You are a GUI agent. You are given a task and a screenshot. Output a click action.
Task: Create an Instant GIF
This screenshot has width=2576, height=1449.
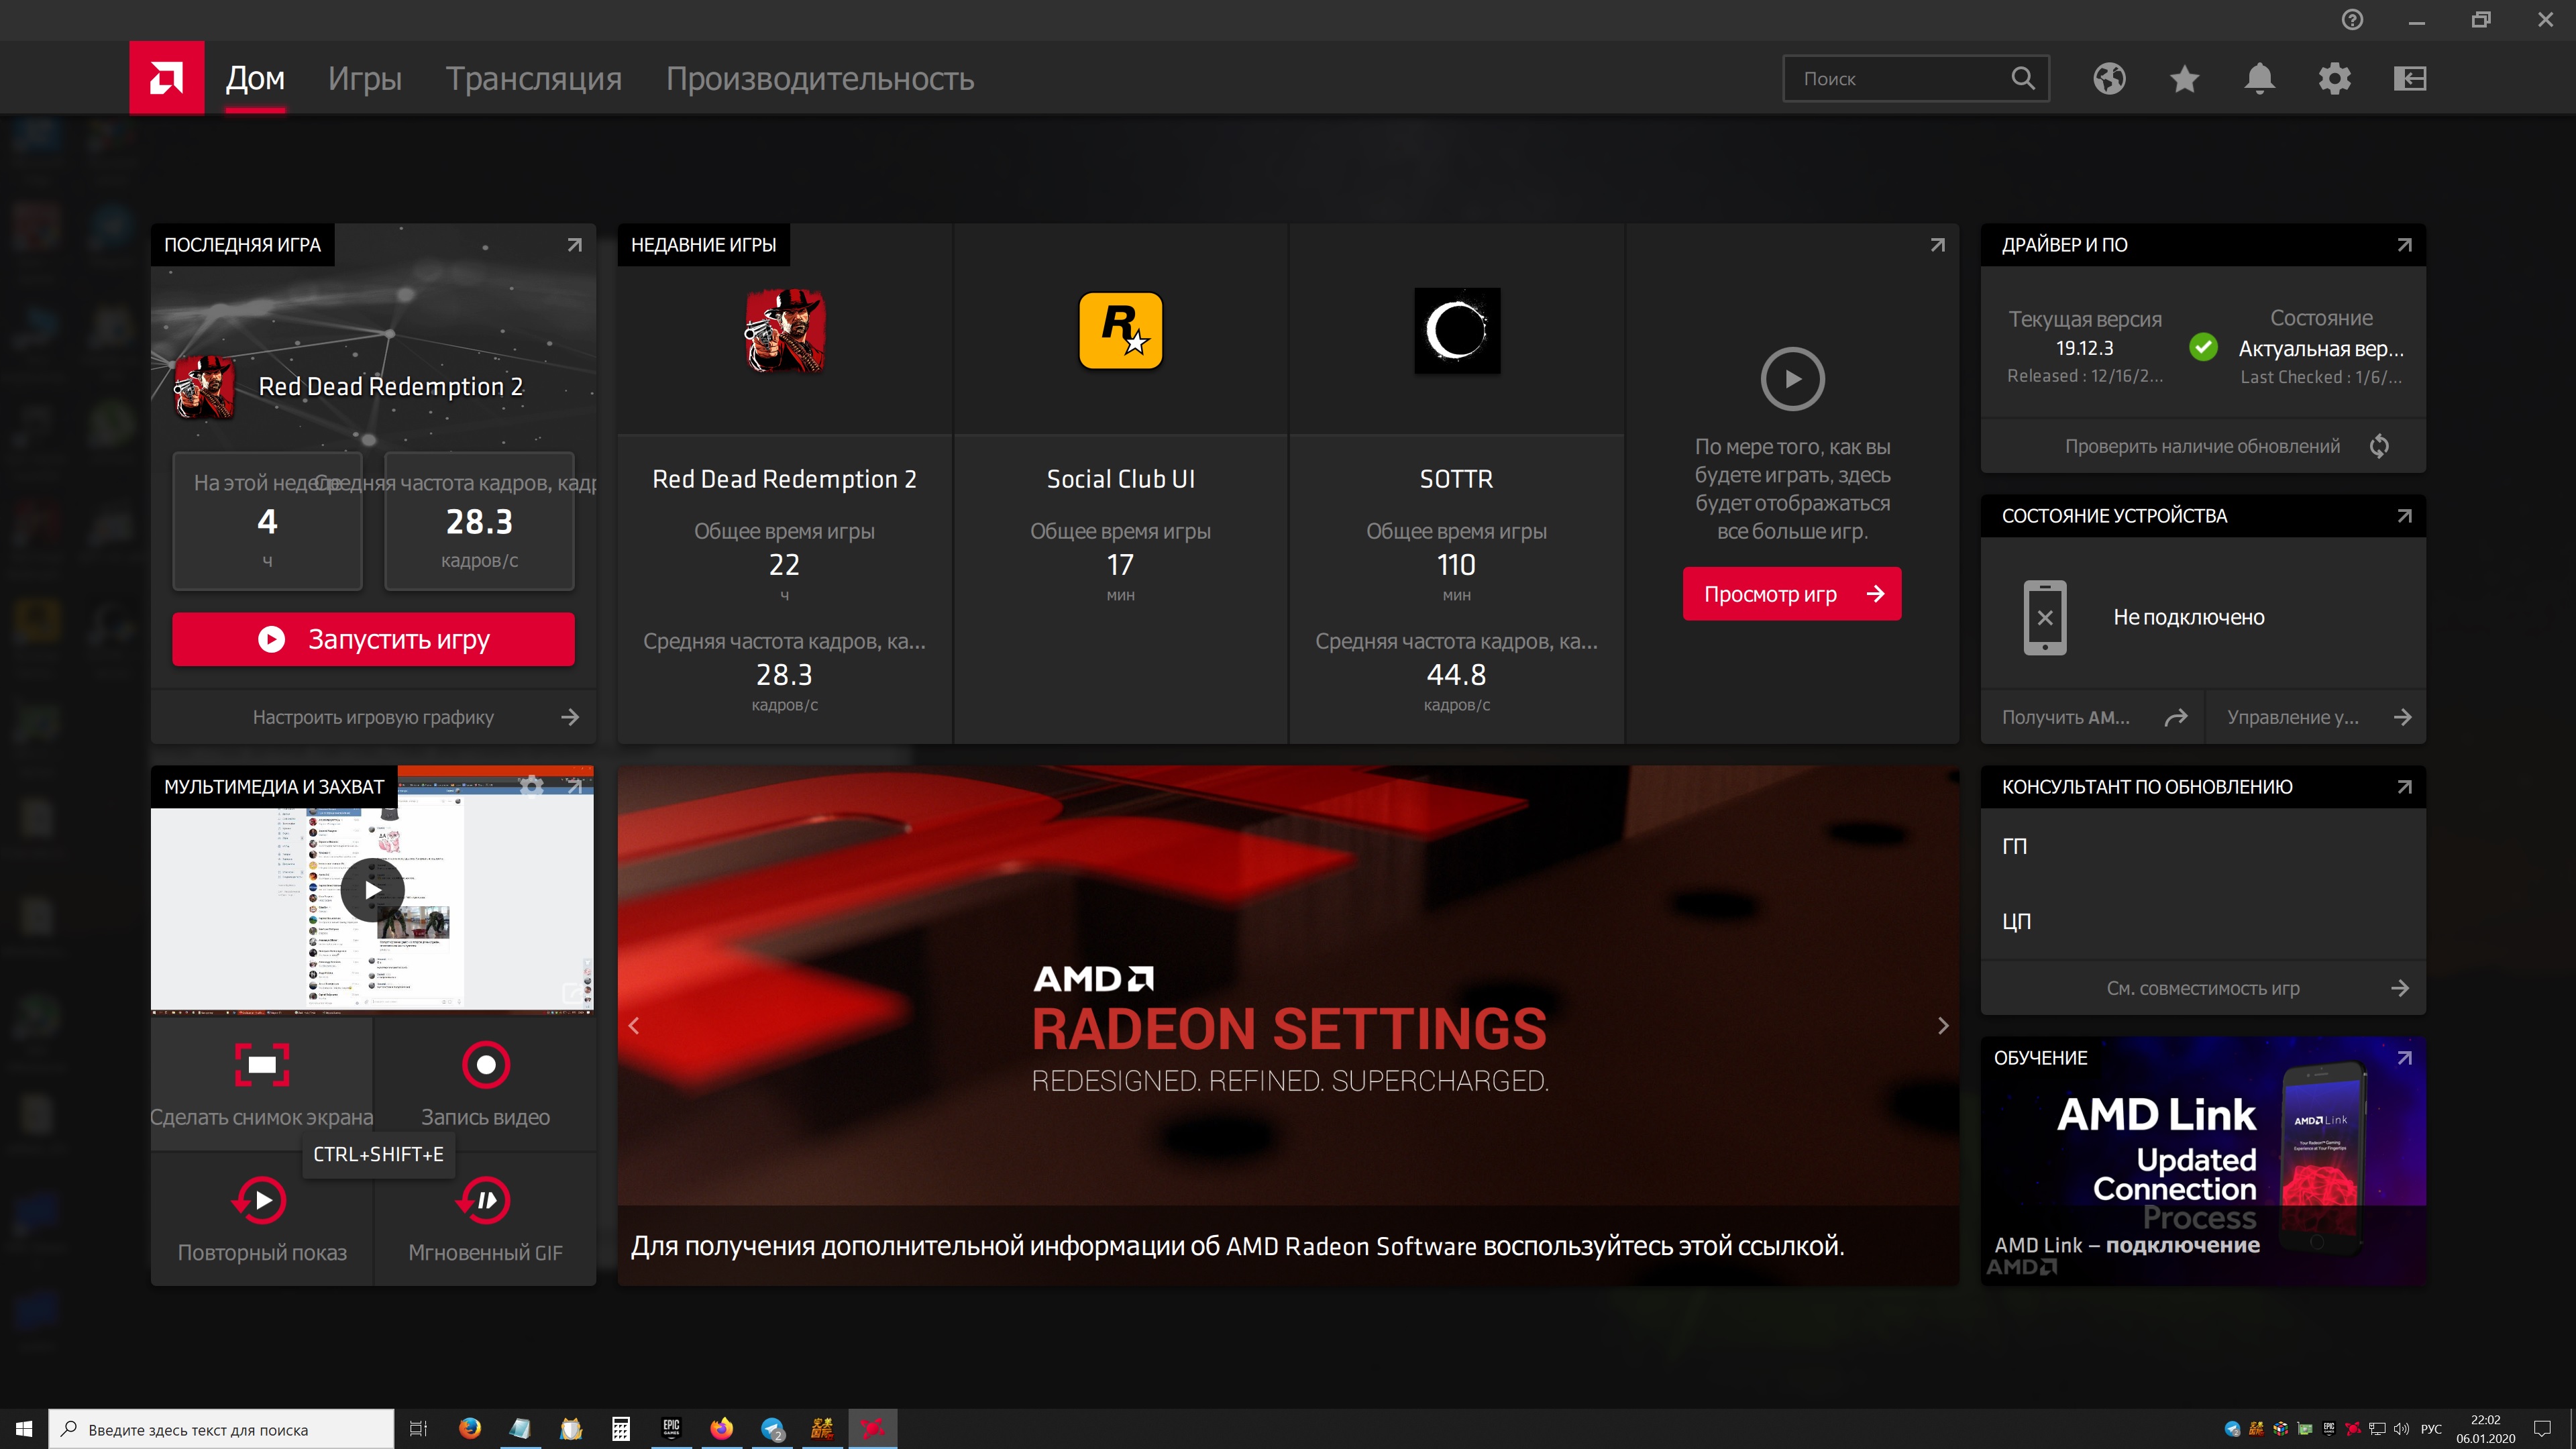tap(486, 1200)
